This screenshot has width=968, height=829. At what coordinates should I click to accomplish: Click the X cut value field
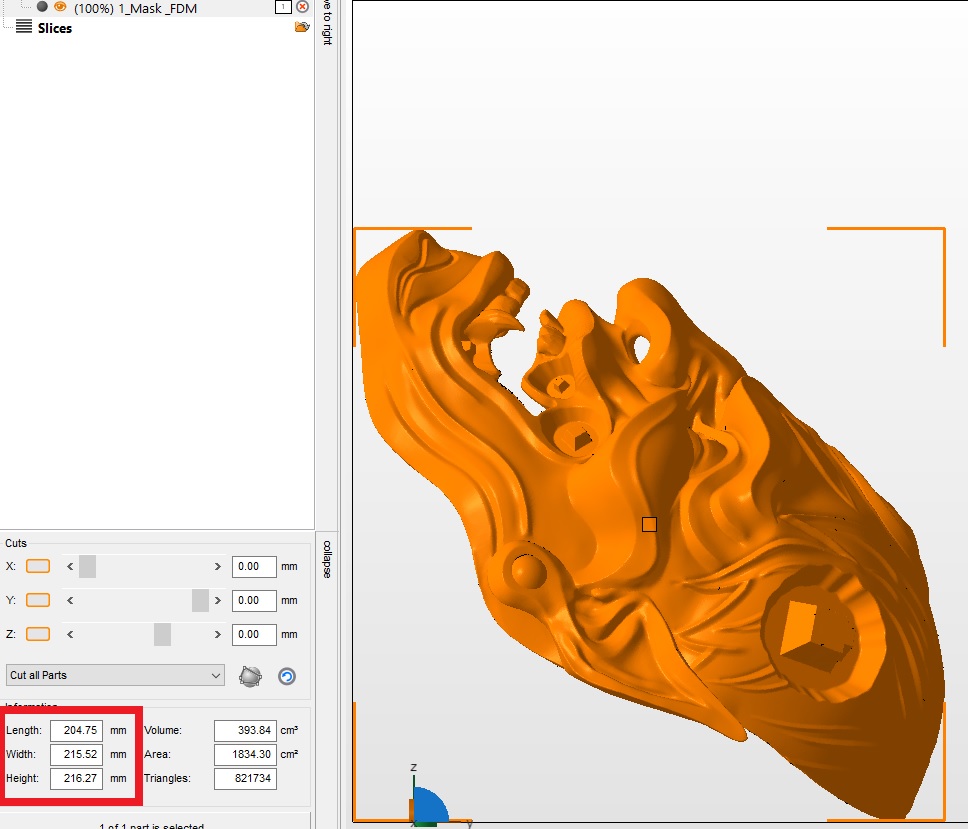(x=254, y=567)
